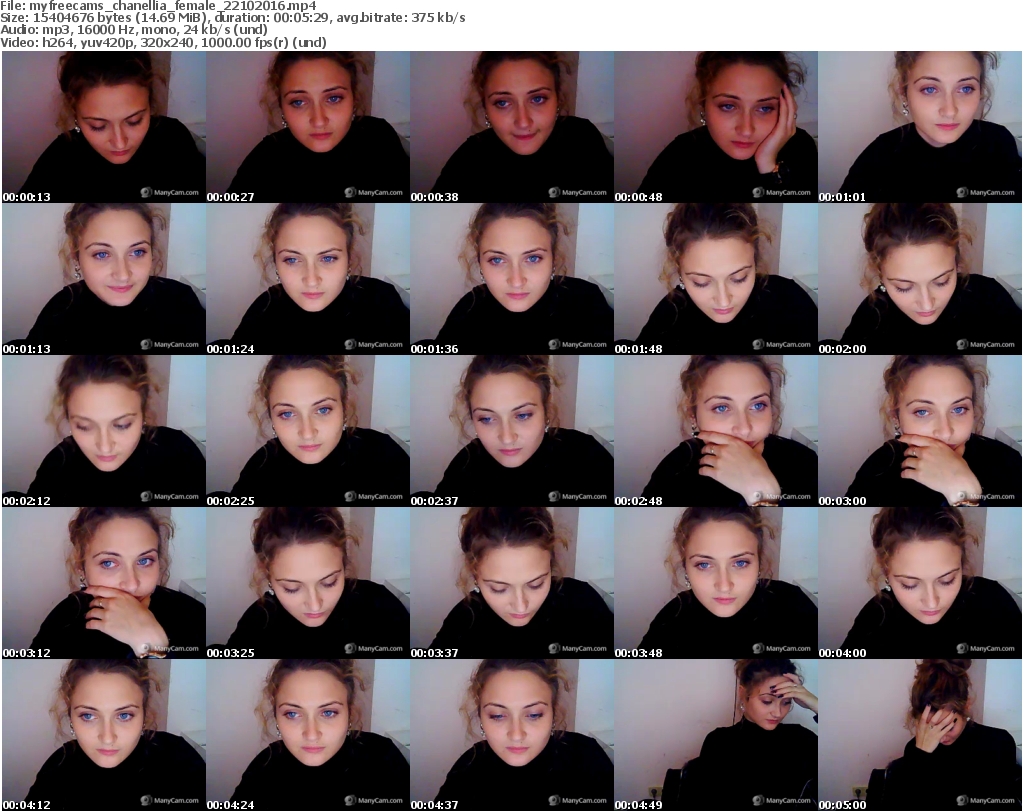The height and width of the screenshot is (811, 1024).
Task: Click the 'Size: 15404676 bytes' info line
Action: [232, 18]
